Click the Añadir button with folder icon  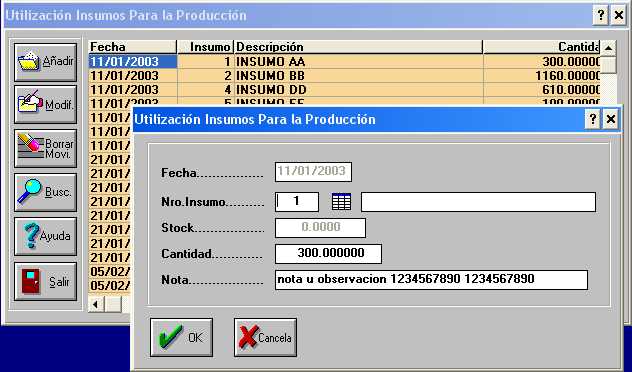coord(46,62)
